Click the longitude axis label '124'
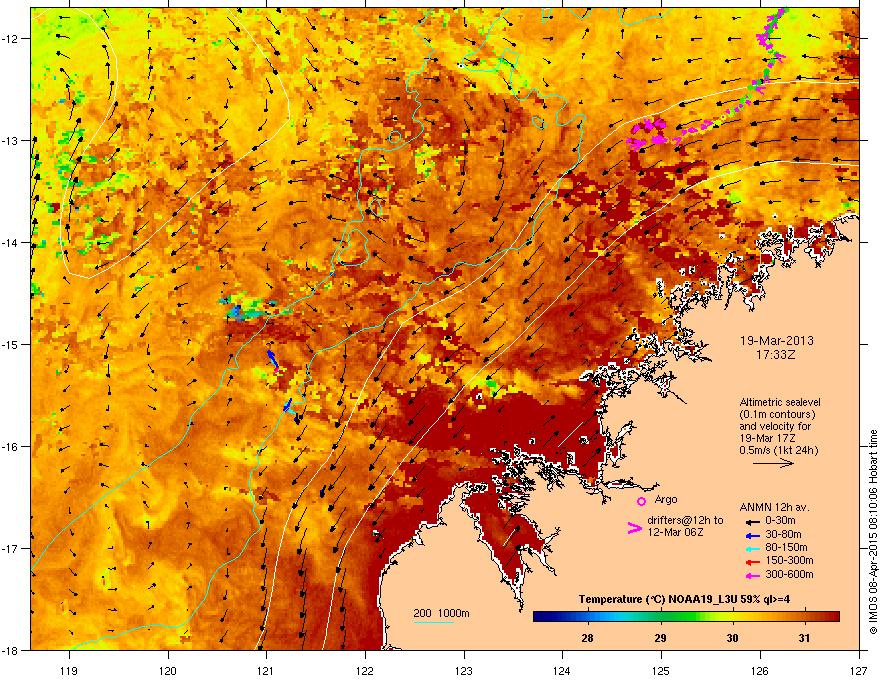 pyautogui.click(x=562, y=671)
